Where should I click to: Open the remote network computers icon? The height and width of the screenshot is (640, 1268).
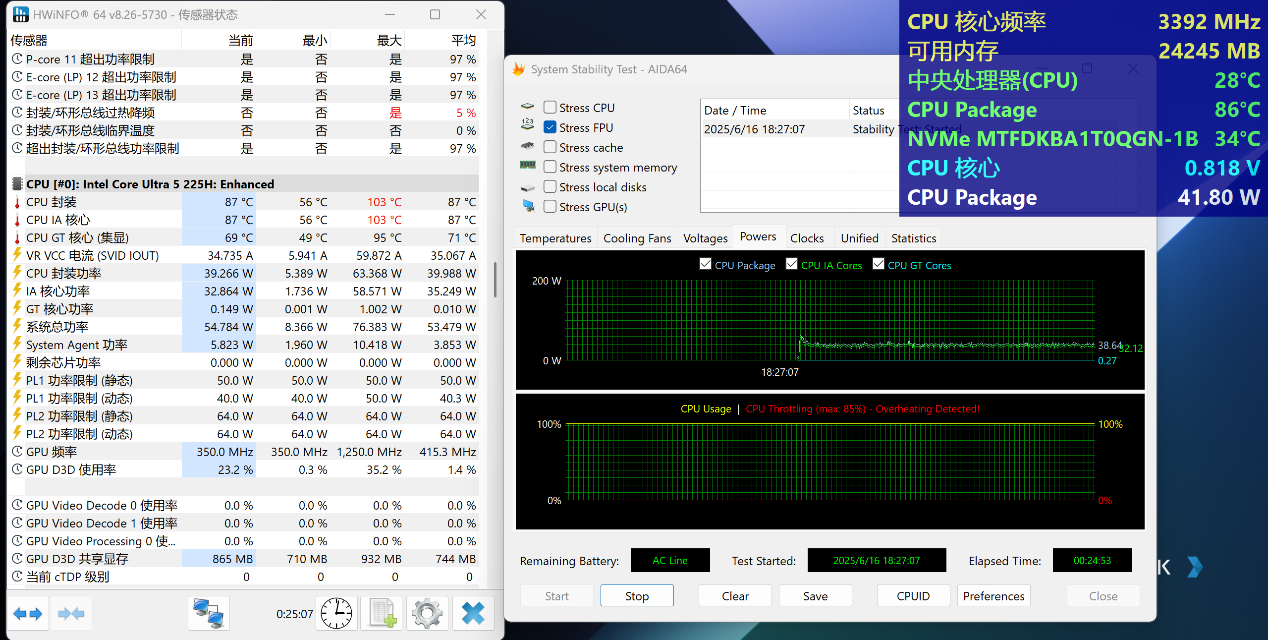pyautogui.click(x=209, y=613)
